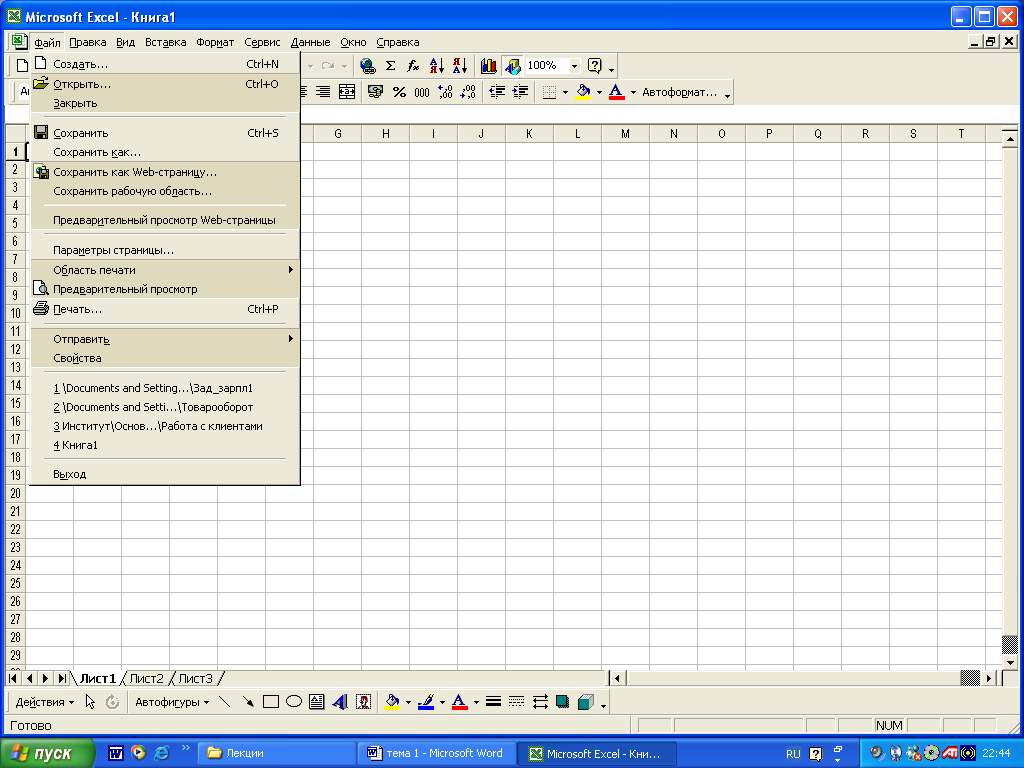Click the Insert Hyperlink globe icon
The image size is (1024, 768).
pos(368,65)
